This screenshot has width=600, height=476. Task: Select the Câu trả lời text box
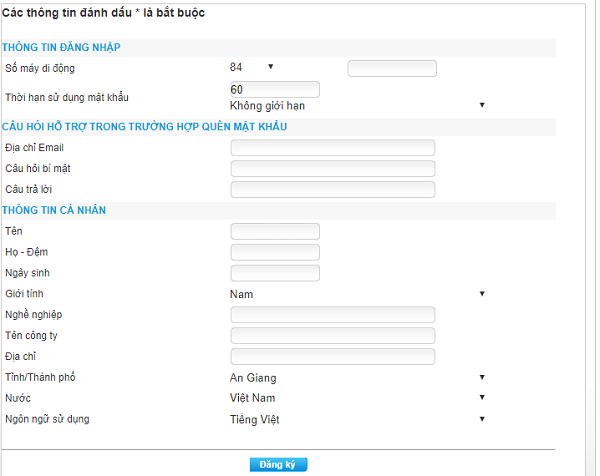[332, 189]
